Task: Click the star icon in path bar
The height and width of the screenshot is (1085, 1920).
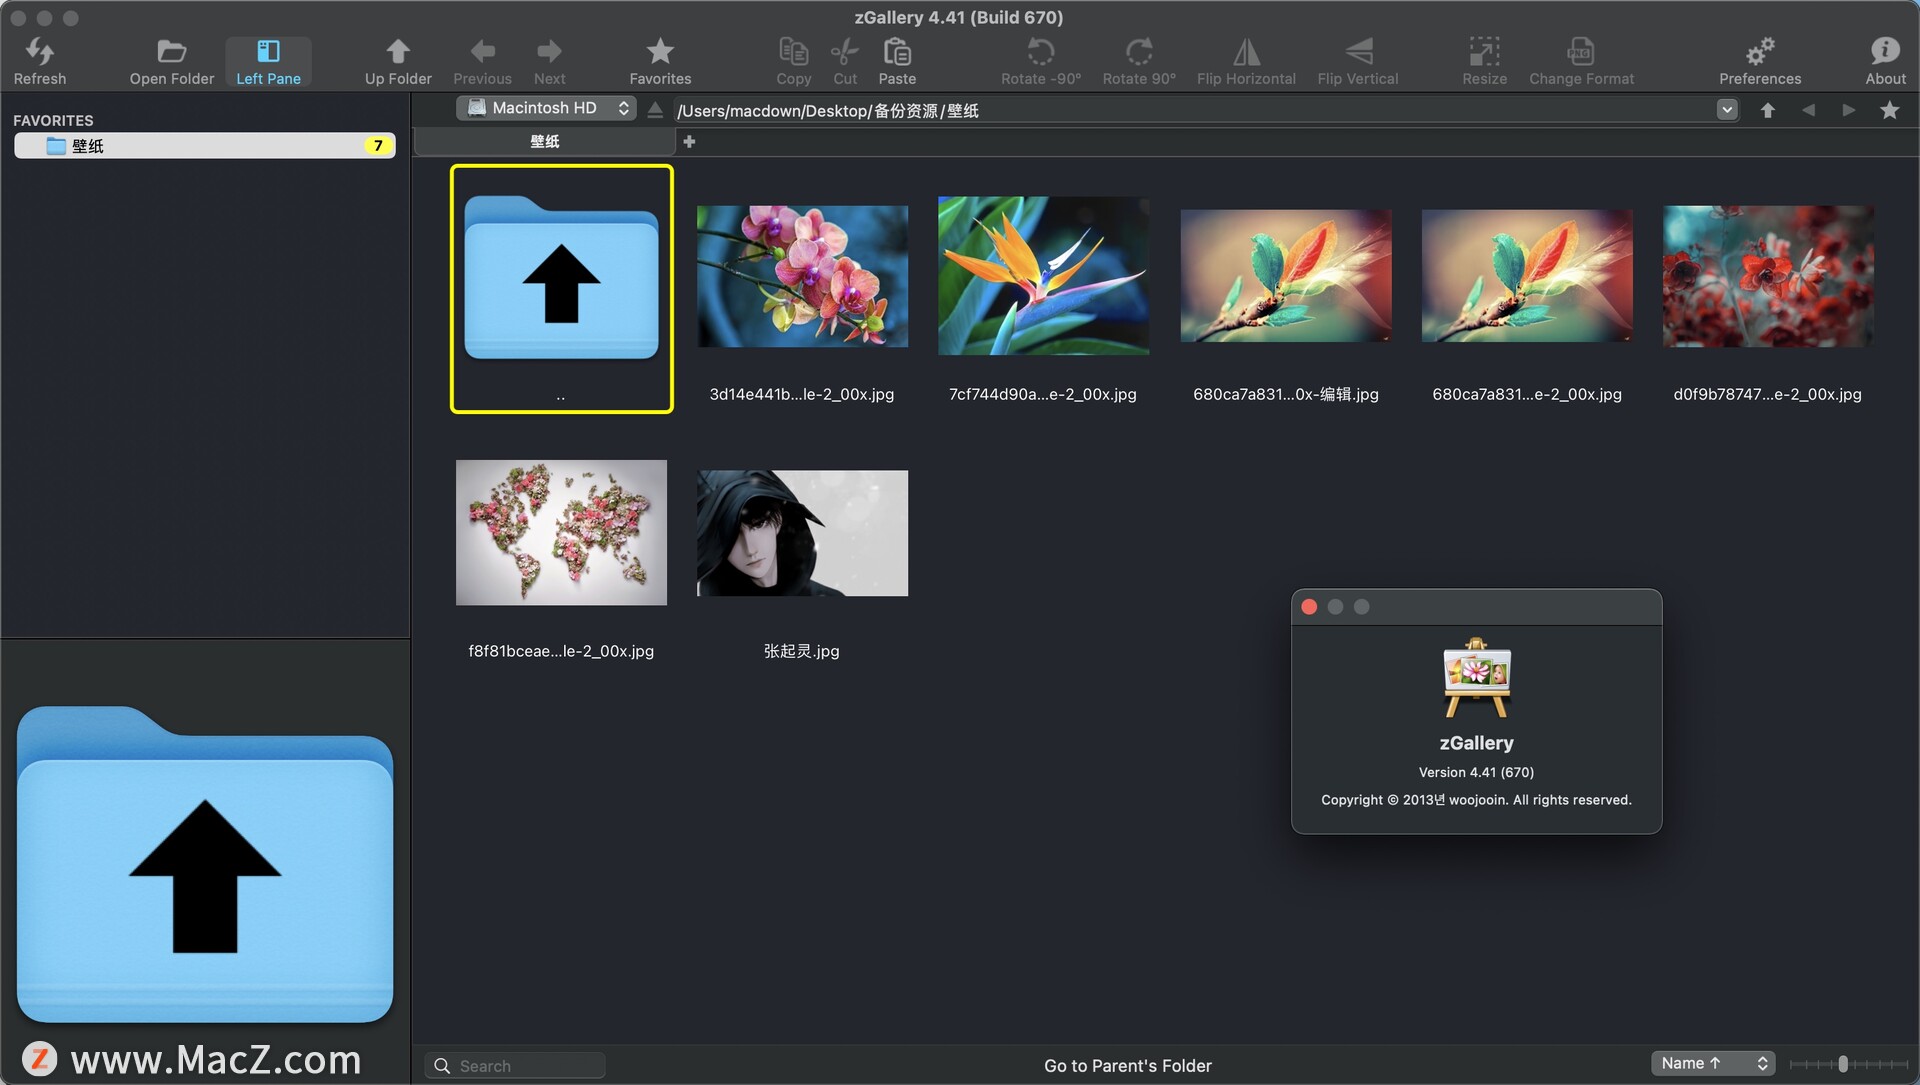Action: pyautogui.click(x=1889, y=110)
